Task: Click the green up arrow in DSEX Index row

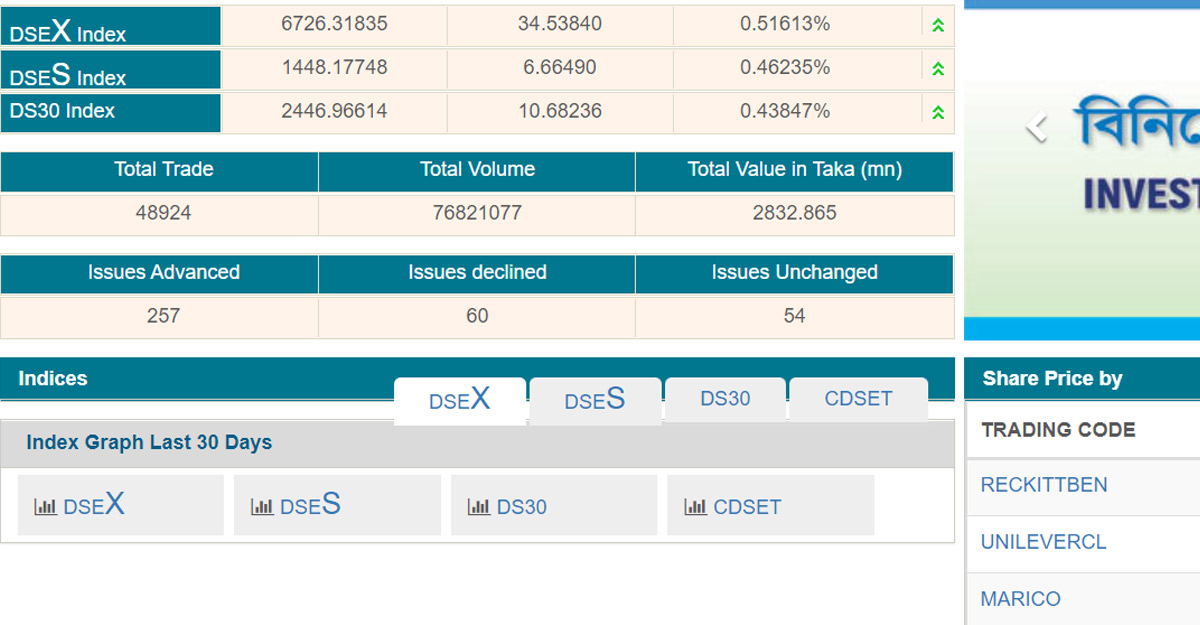Action: [x=937, y=26]
